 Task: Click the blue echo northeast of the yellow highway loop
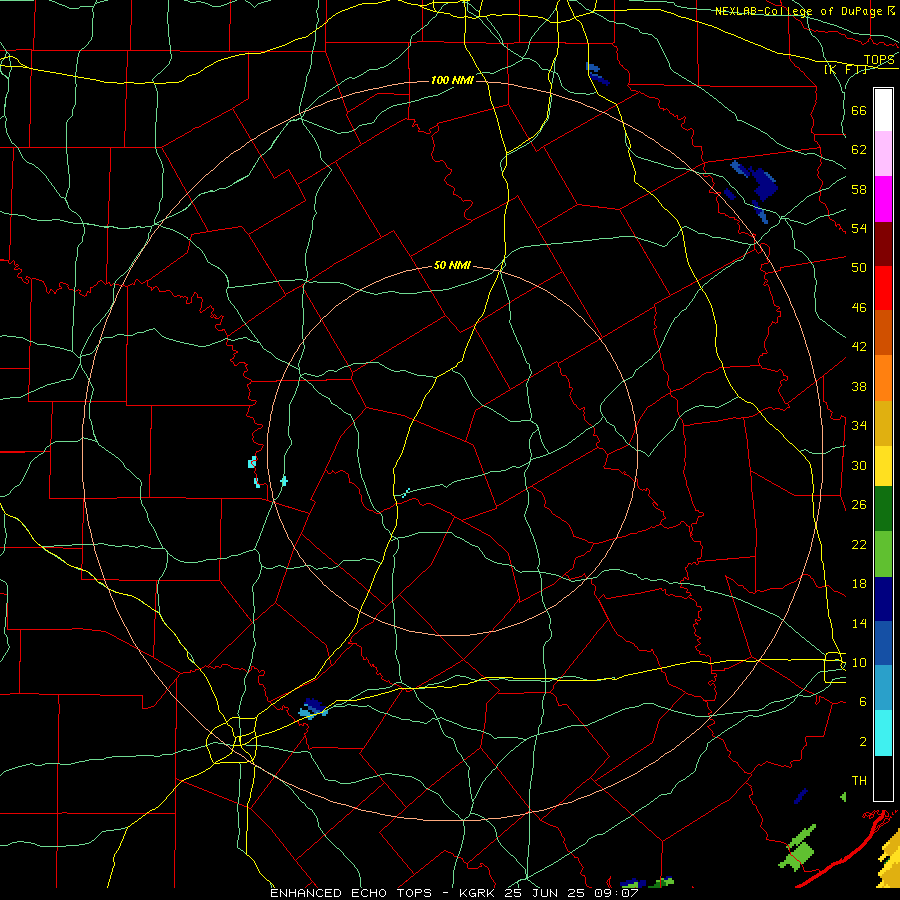point(313,709)
